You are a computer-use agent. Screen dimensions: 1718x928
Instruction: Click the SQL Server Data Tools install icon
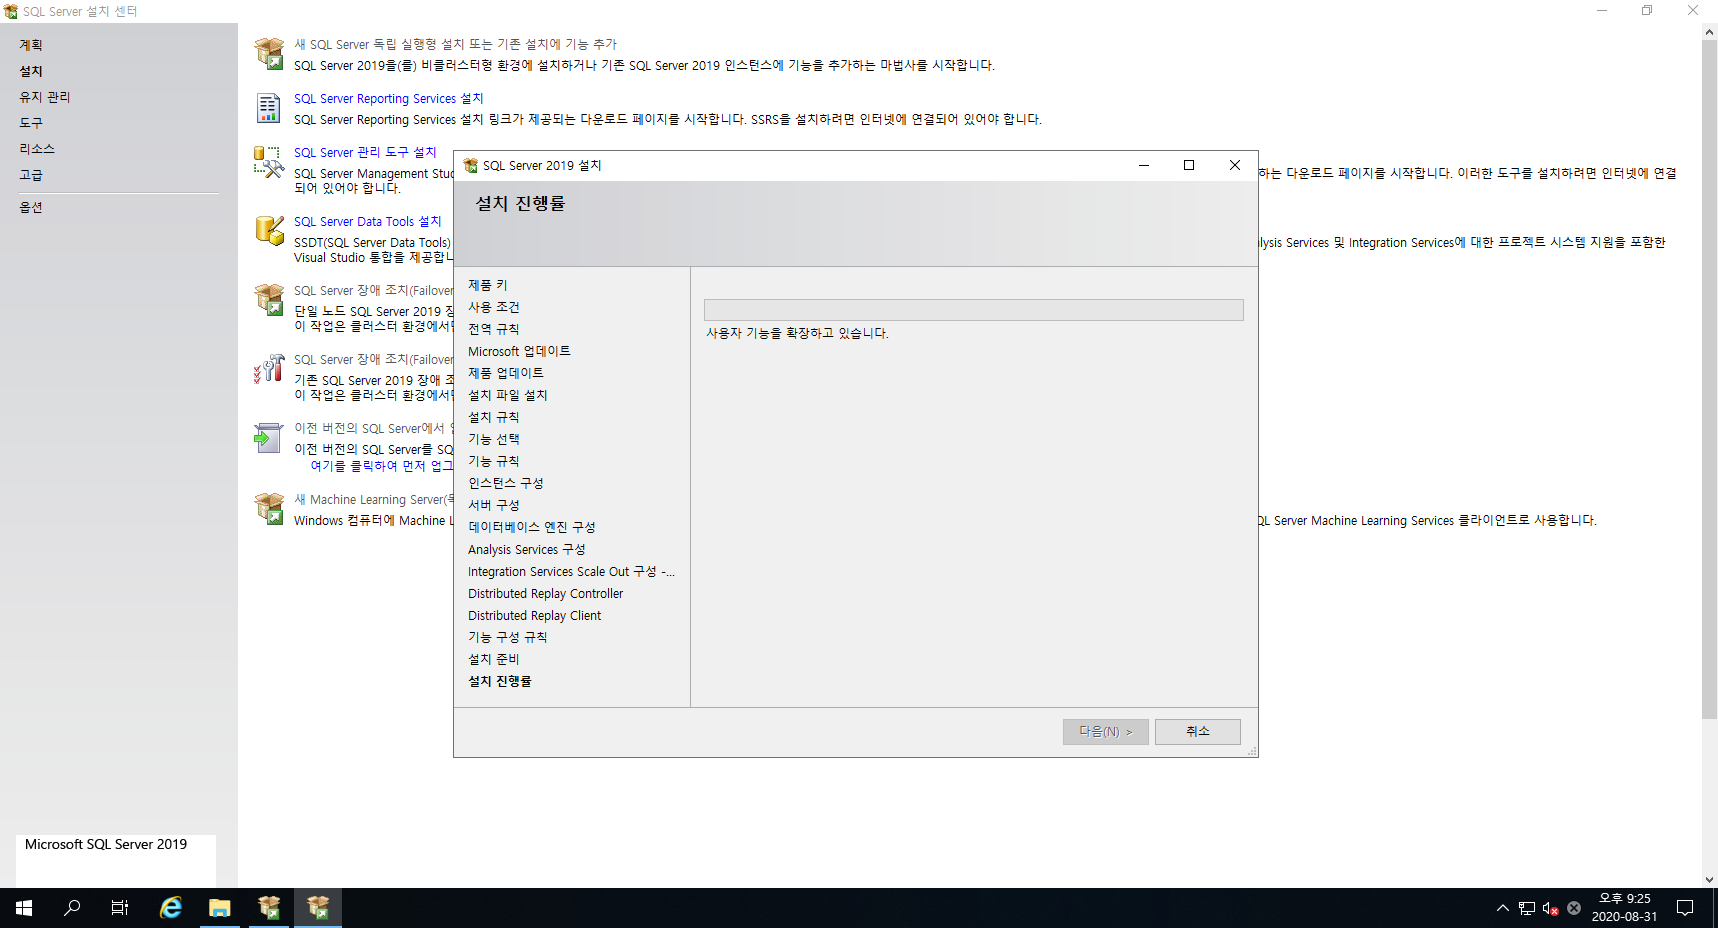269,230
